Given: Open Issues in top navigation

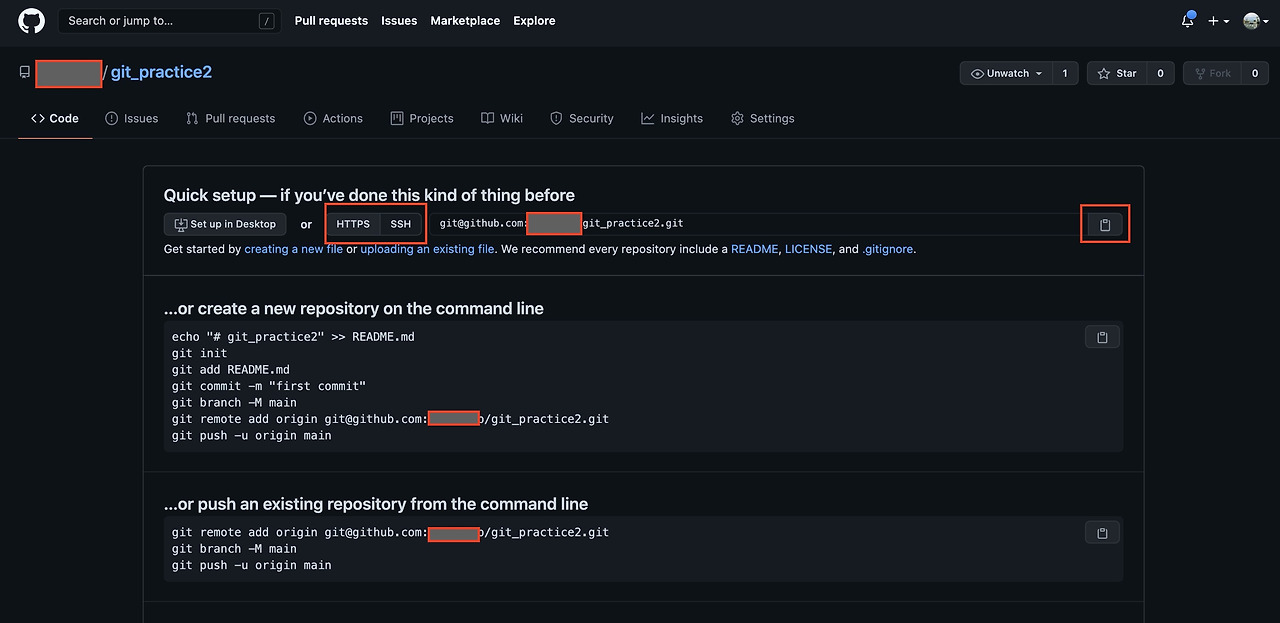Looking at the screenshot, I should tap(399, 21).
